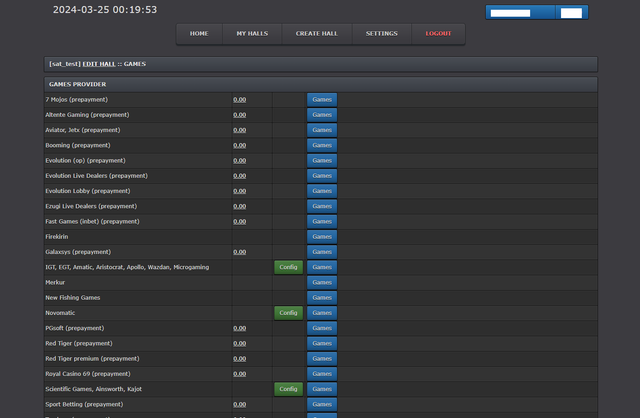This screenshot has width=640, height=418.
Task: Open Games for New Fishing Games
Action: tap(322, 298)
